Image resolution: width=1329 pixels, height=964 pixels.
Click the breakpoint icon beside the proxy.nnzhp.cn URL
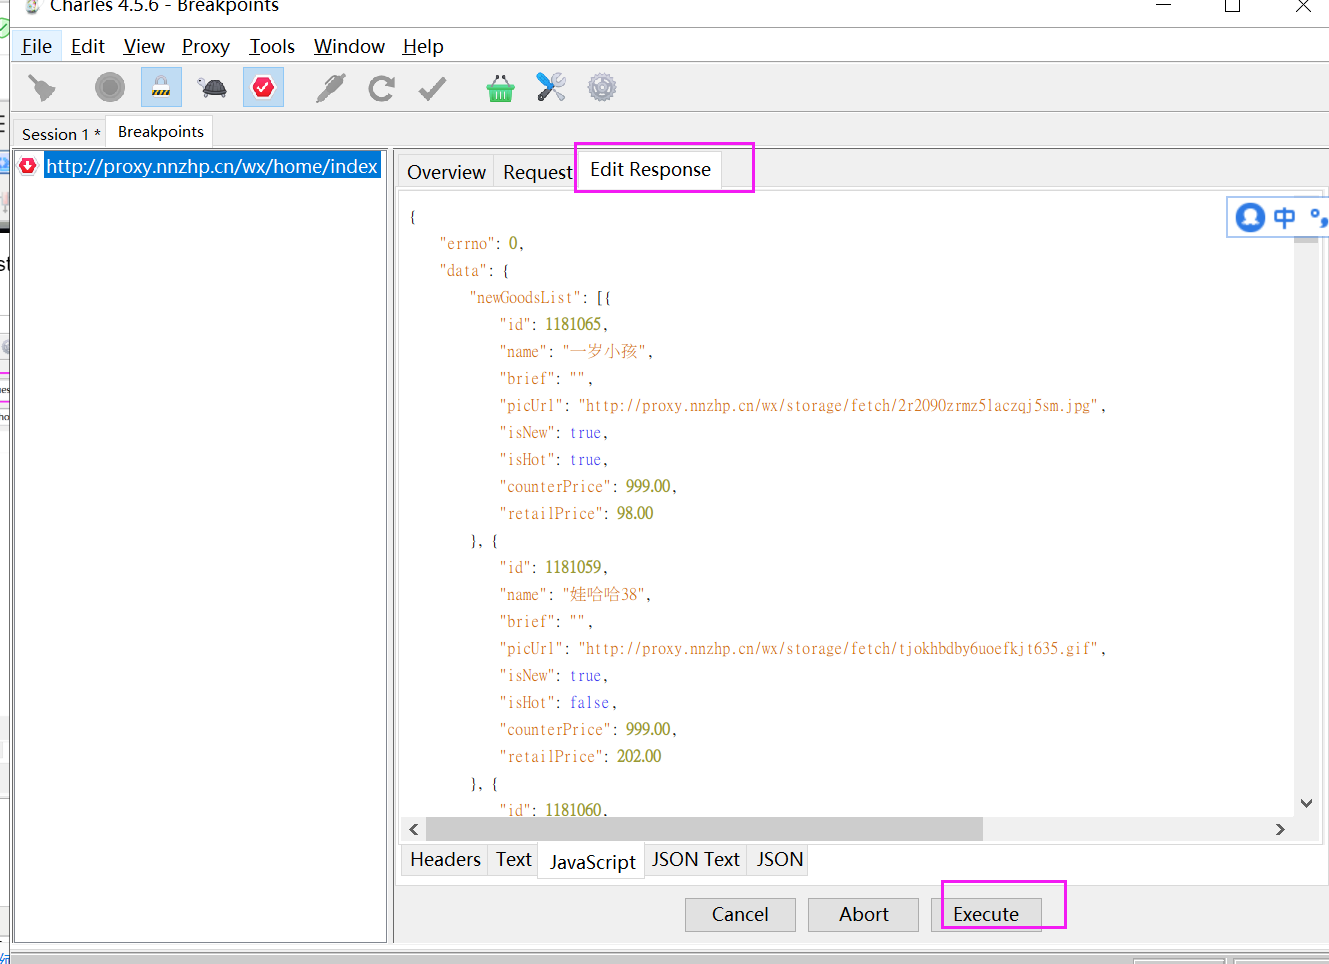click(x=28, y=166)
